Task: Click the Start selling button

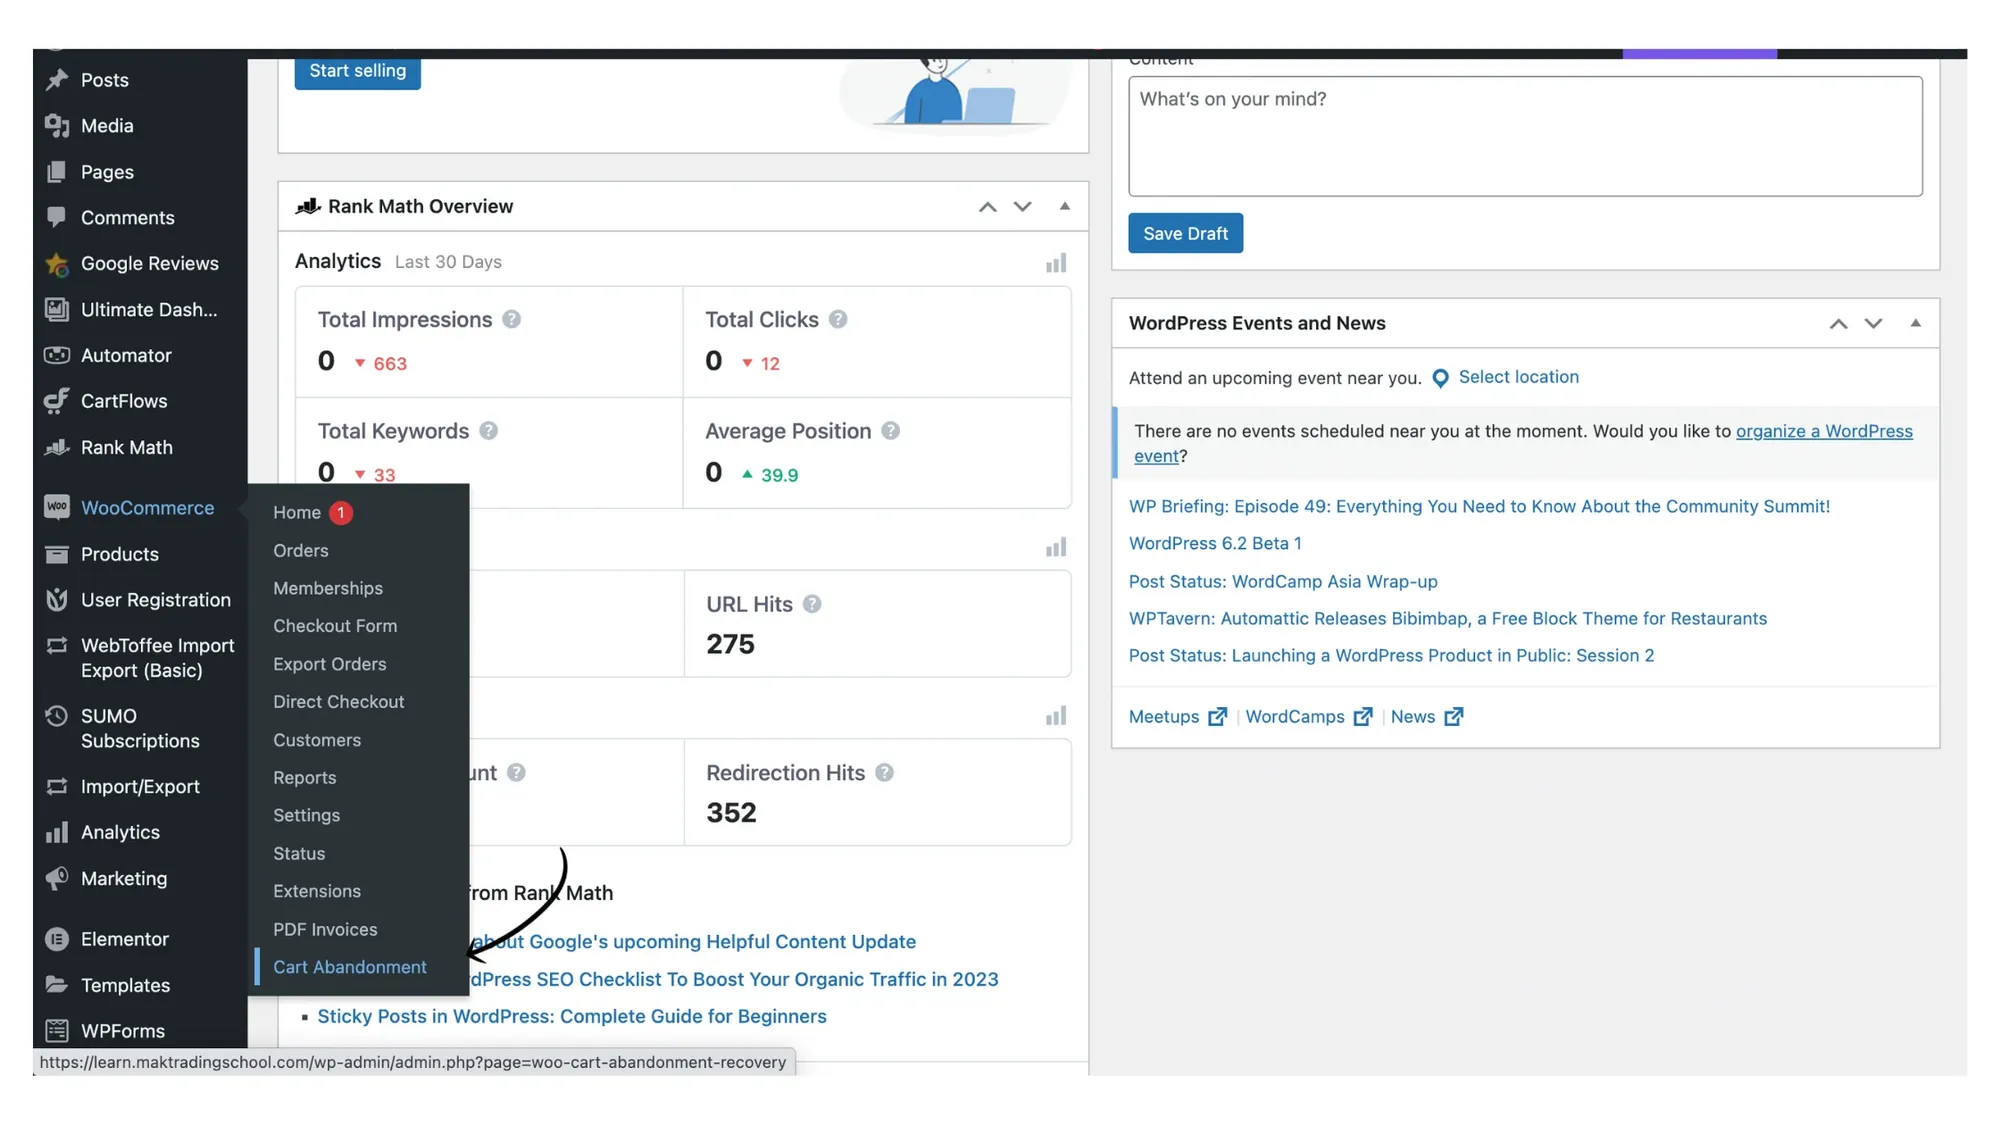Action: click(x=357, y=71)
